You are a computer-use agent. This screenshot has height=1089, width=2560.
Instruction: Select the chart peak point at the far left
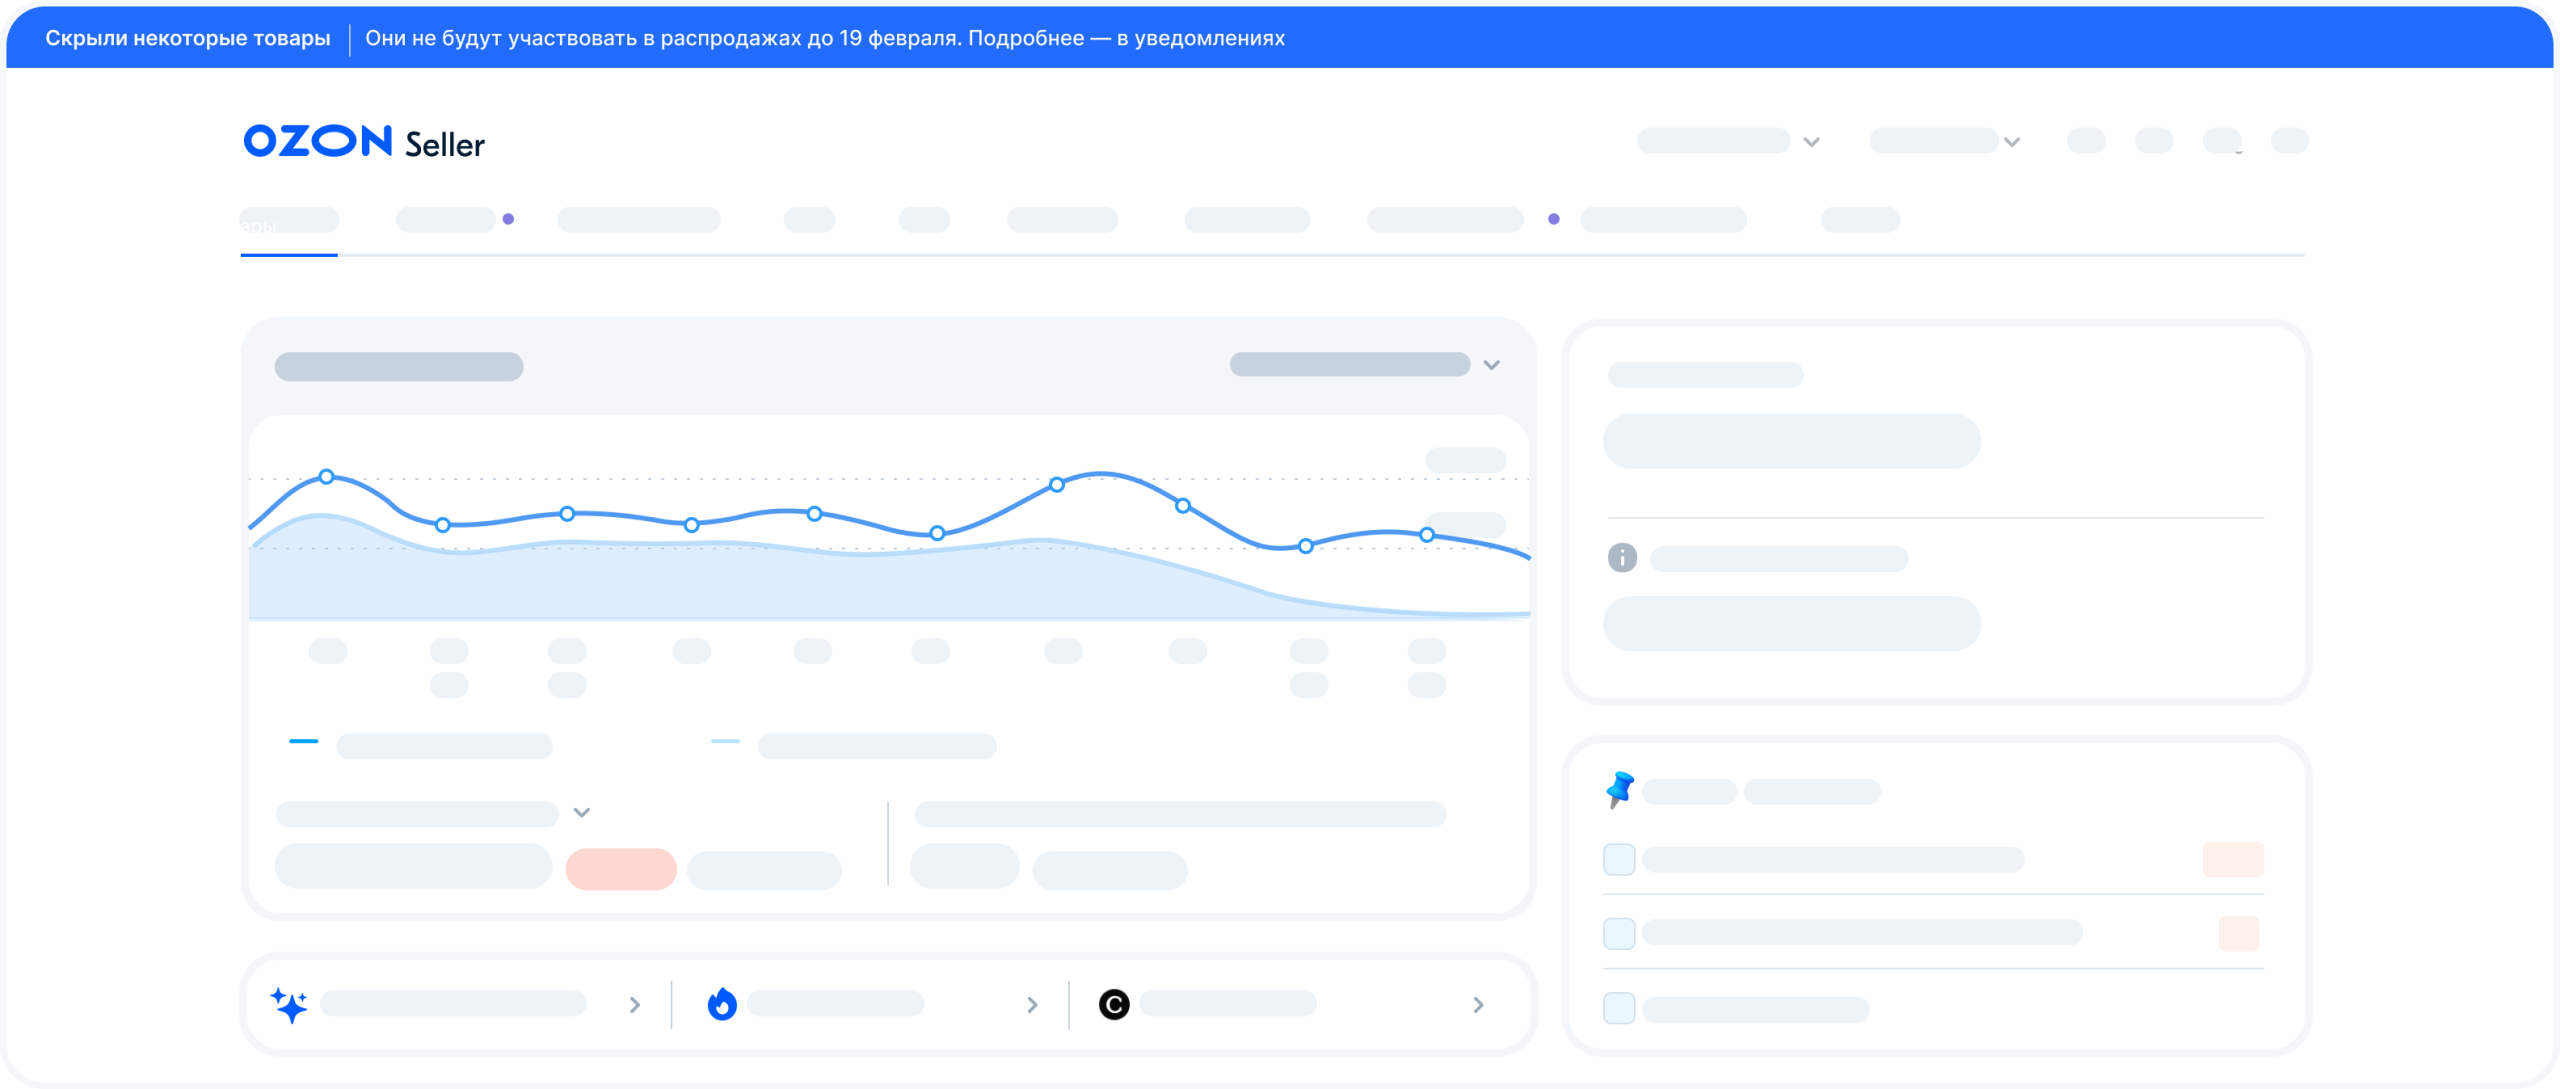click(x=326, y=476)
